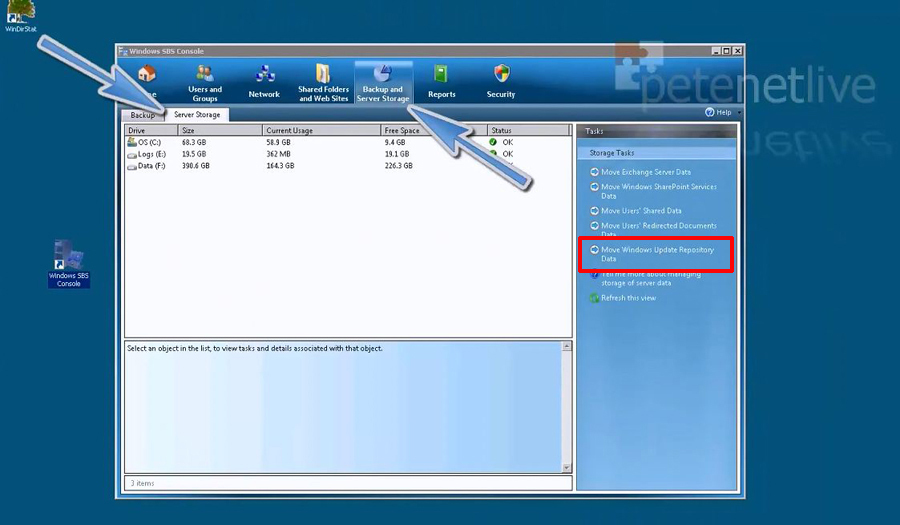900x525 pixels.
Task: Select the Server Storage tab
Action: coord(197,115)
